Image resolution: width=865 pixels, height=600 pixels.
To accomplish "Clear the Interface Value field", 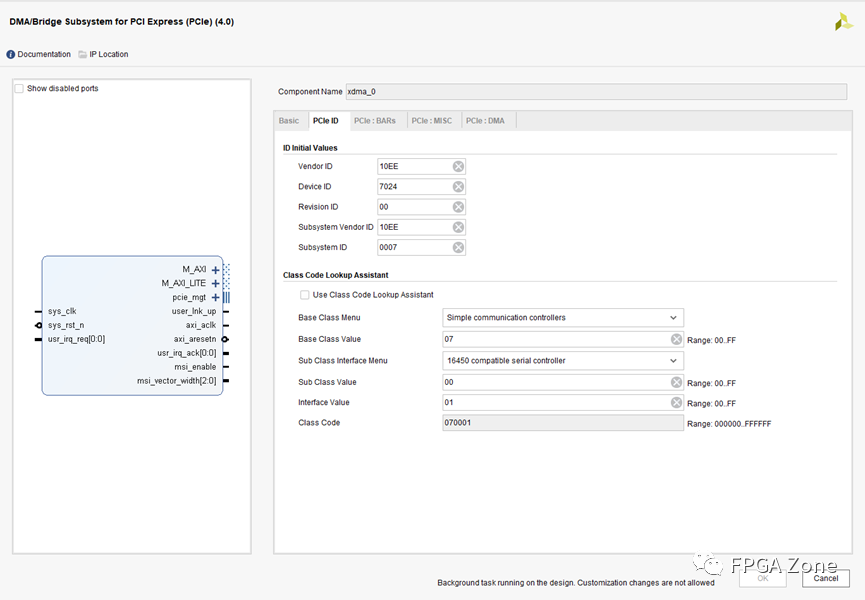I will [x=676, y=403].
